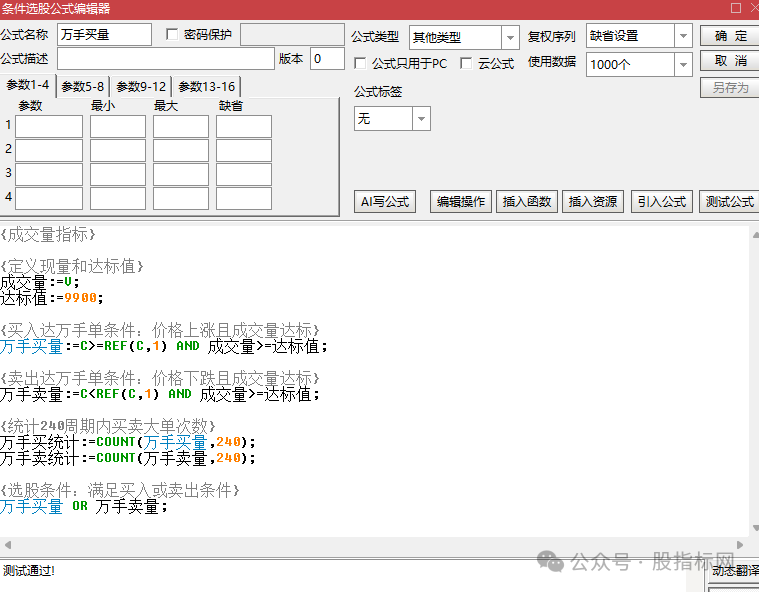Click the 测试通过! status message
The width and height of the screenshot is (759, 592).
point(29,571)
